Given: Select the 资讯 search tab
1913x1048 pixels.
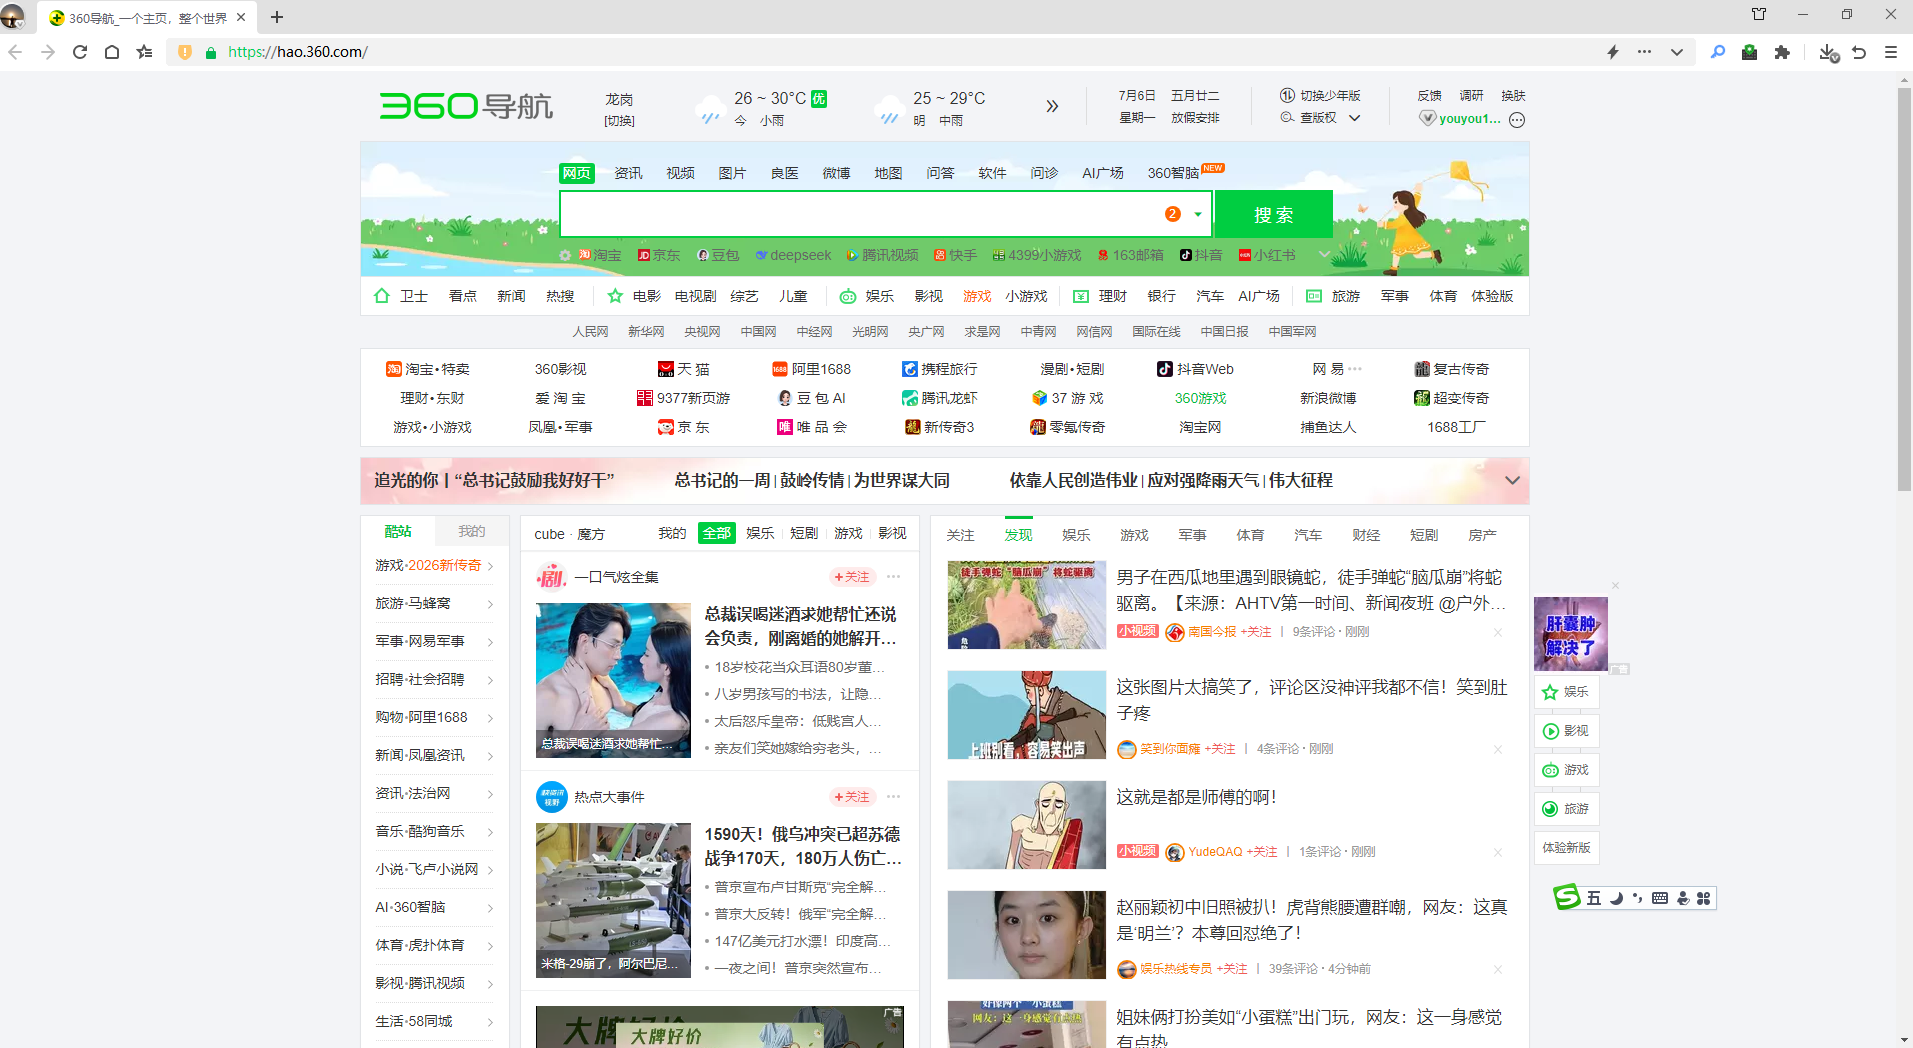Looking at the screenshot, I should (628, 173).
